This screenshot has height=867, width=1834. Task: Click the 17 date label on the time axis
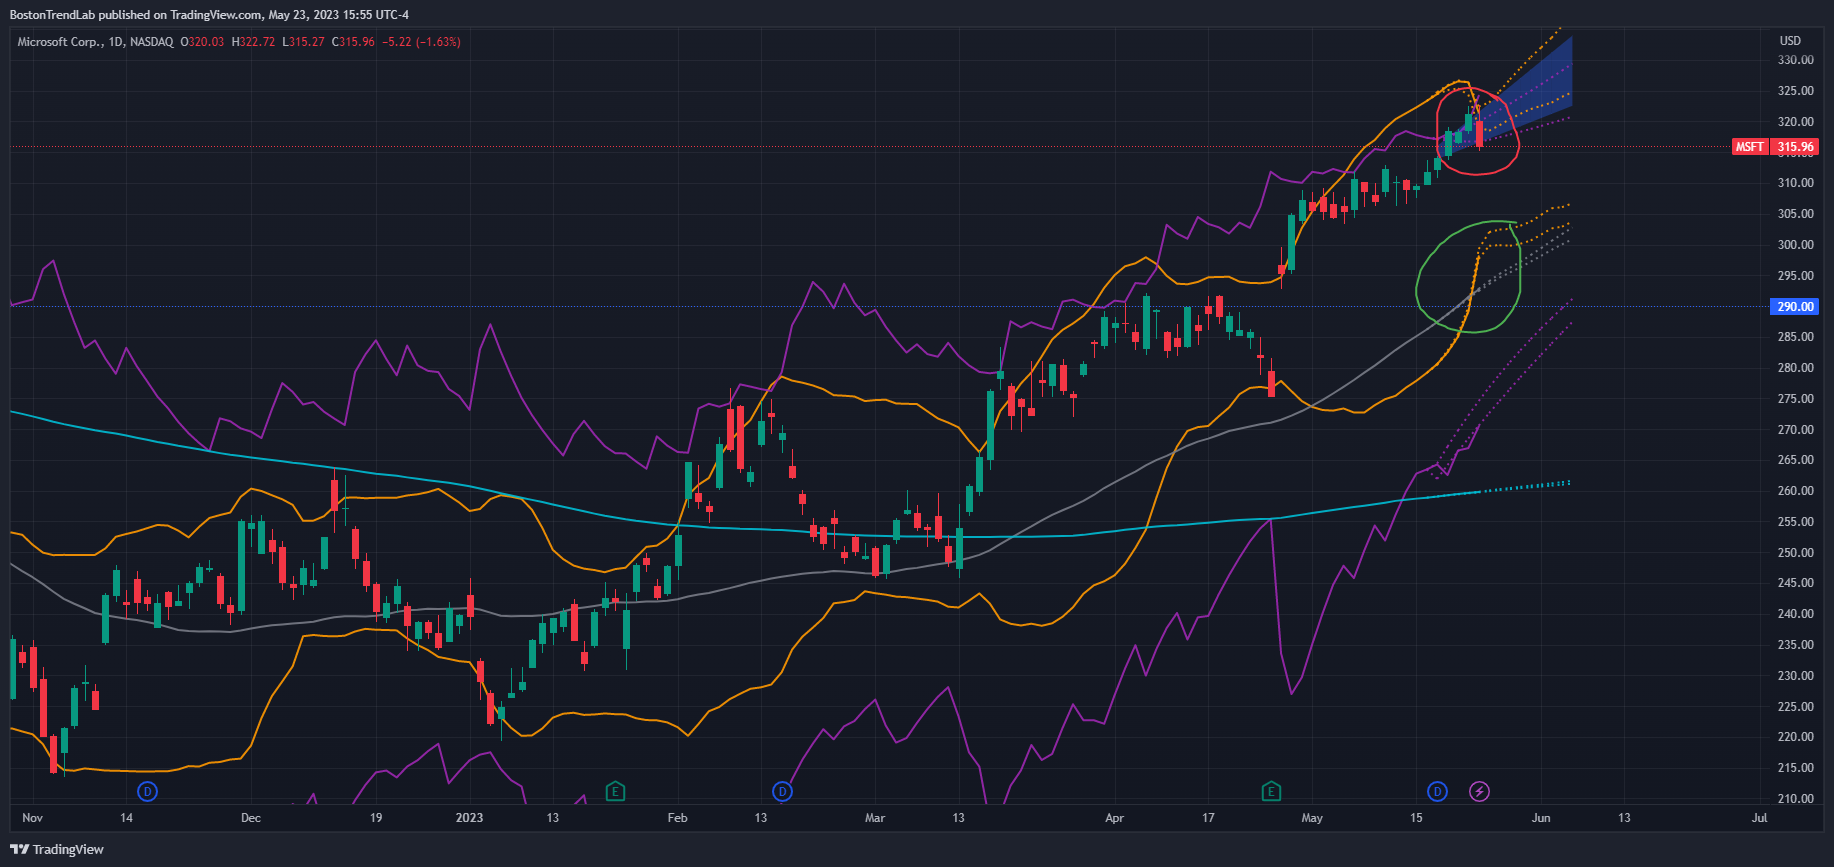(1208, 818)
